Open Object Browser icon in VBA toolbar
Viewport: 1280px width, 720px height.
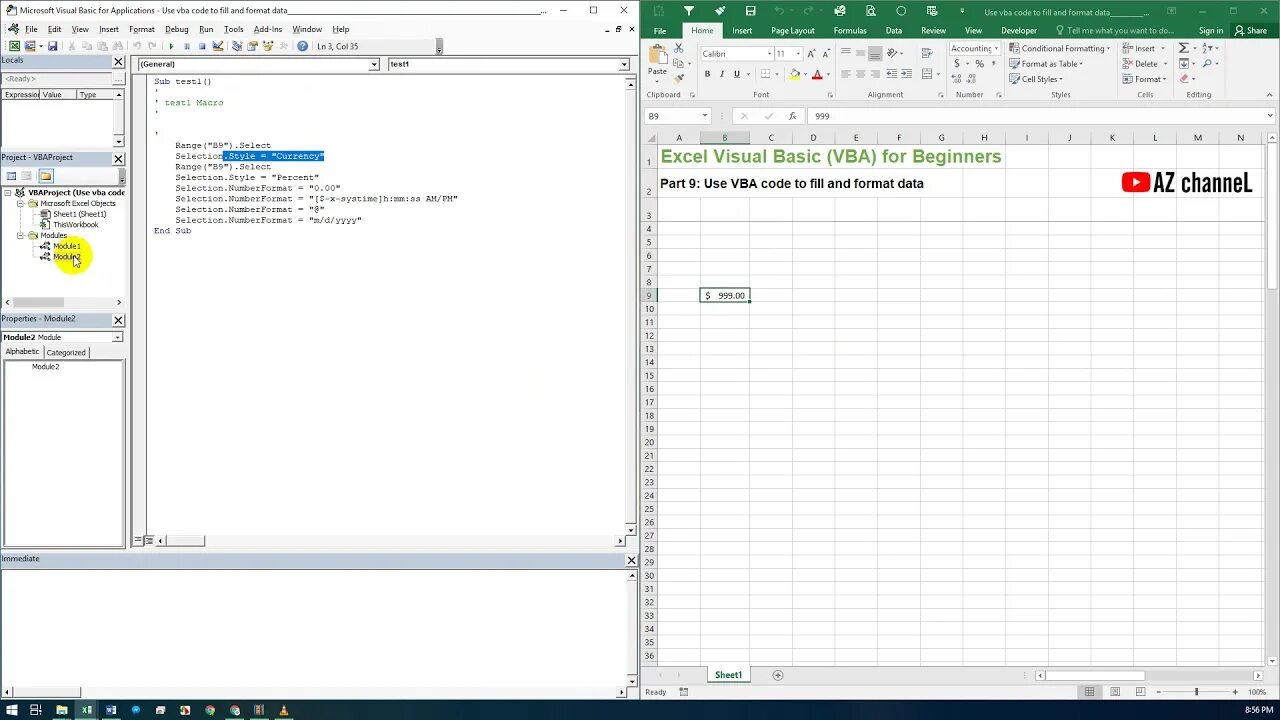268,46
